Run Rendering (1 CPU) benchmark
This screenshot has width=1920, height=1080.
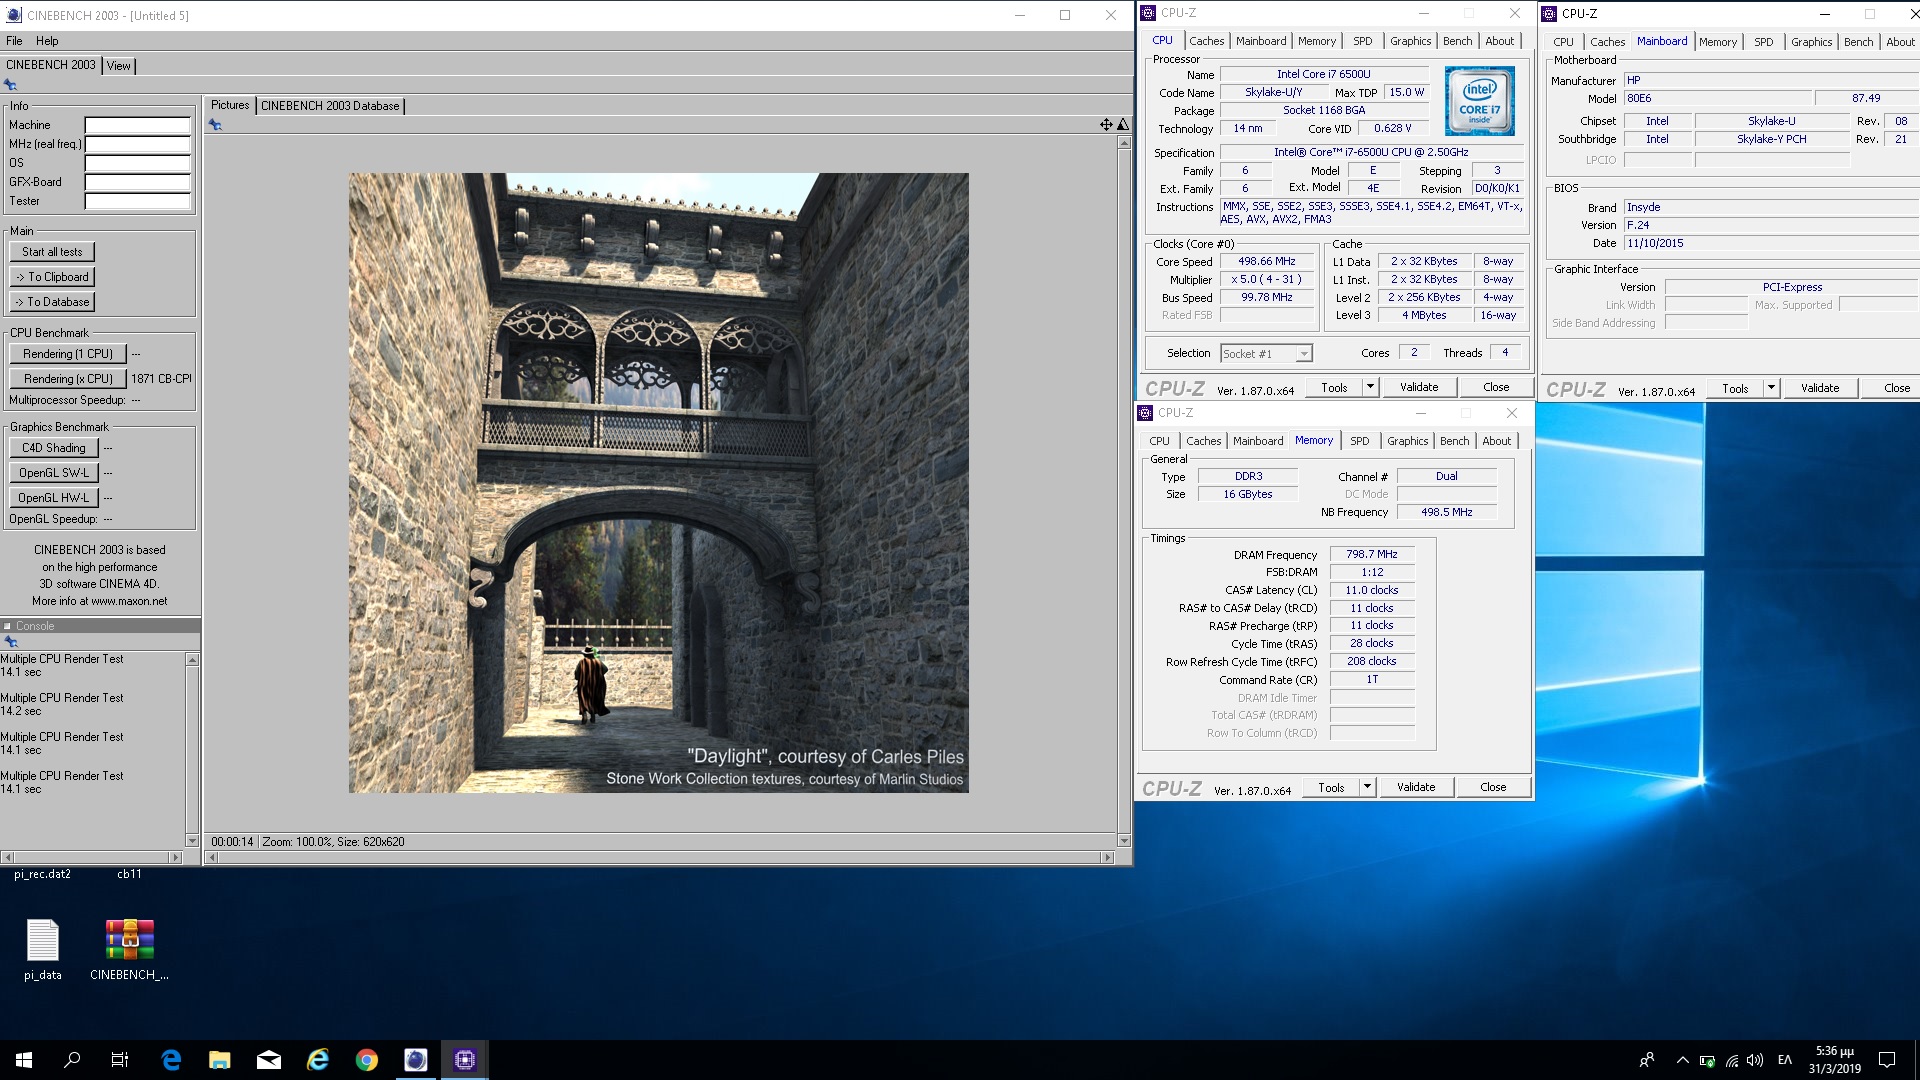(x=68, y=354)
